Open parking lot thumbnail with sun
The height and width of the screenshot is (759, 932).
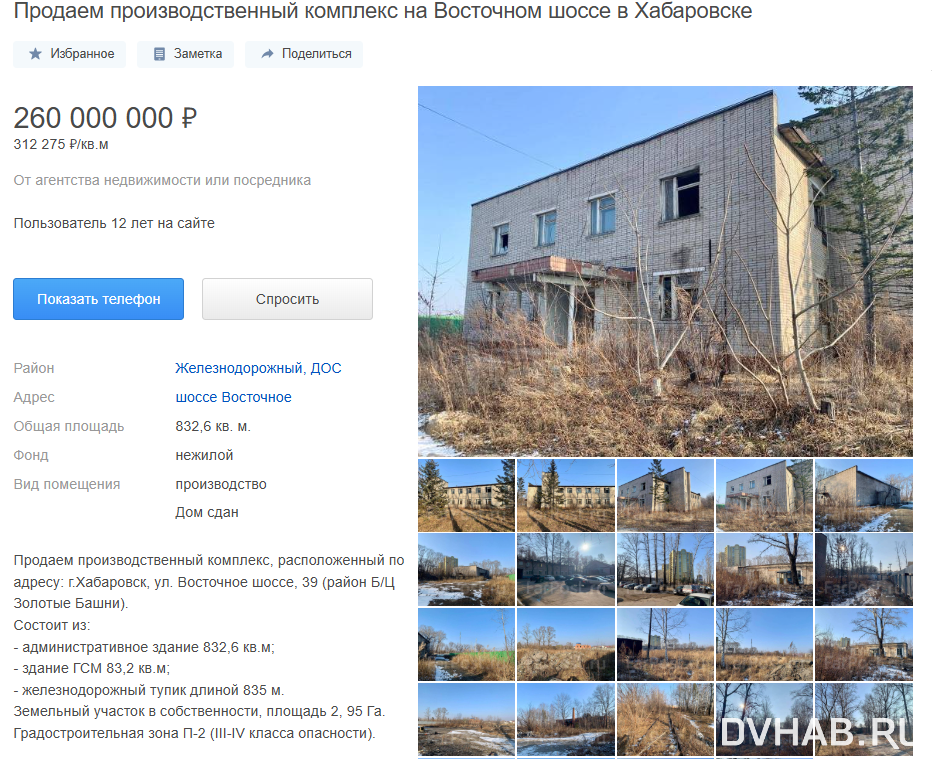point(566,569)
